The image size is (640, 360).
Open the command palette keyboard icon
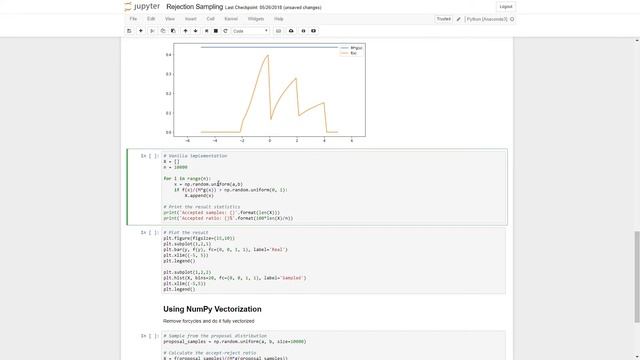pyautogui.click(x=278, y=31)
